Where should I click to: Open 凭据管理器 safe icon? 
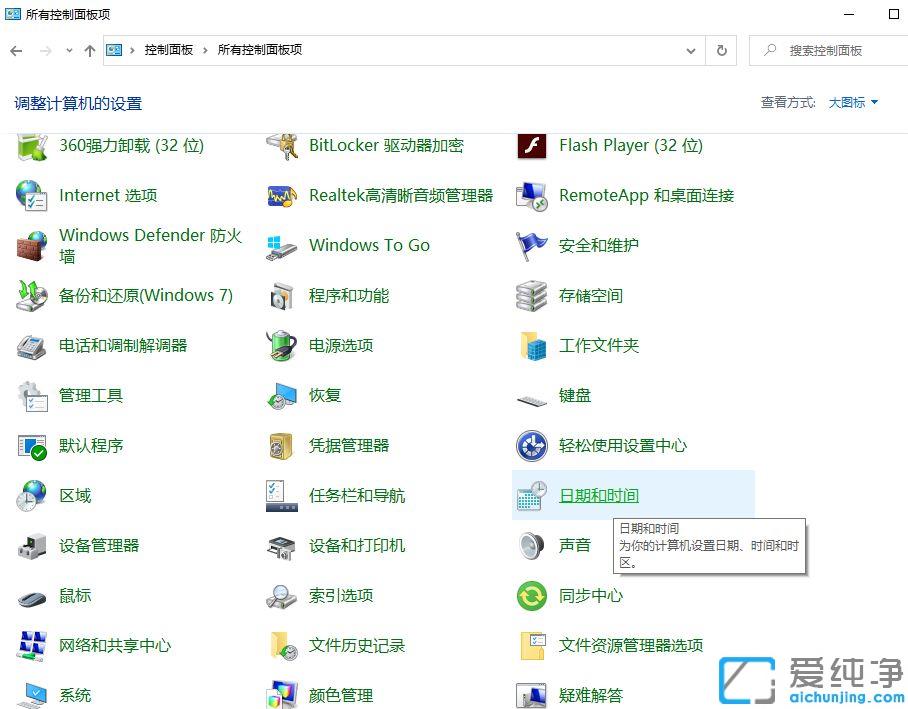click(x=282, y=446)
